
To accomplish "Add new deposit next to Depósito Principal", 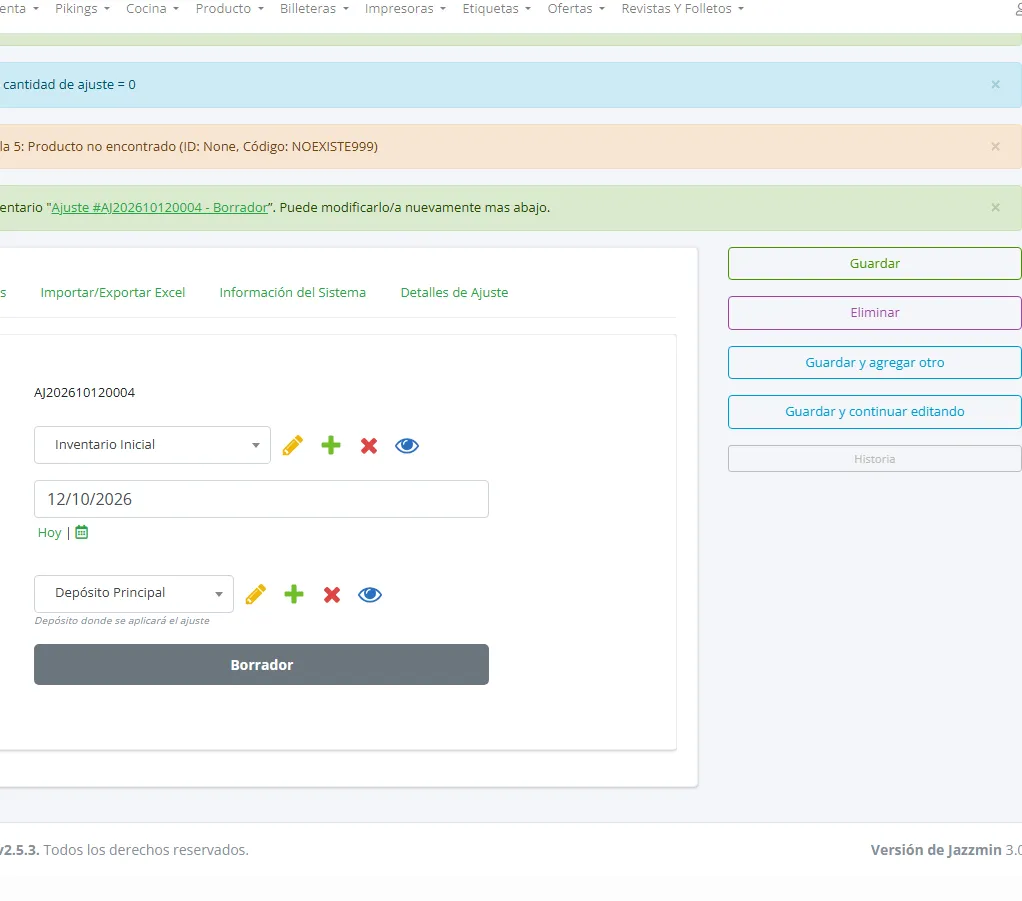I will (294, 594).
